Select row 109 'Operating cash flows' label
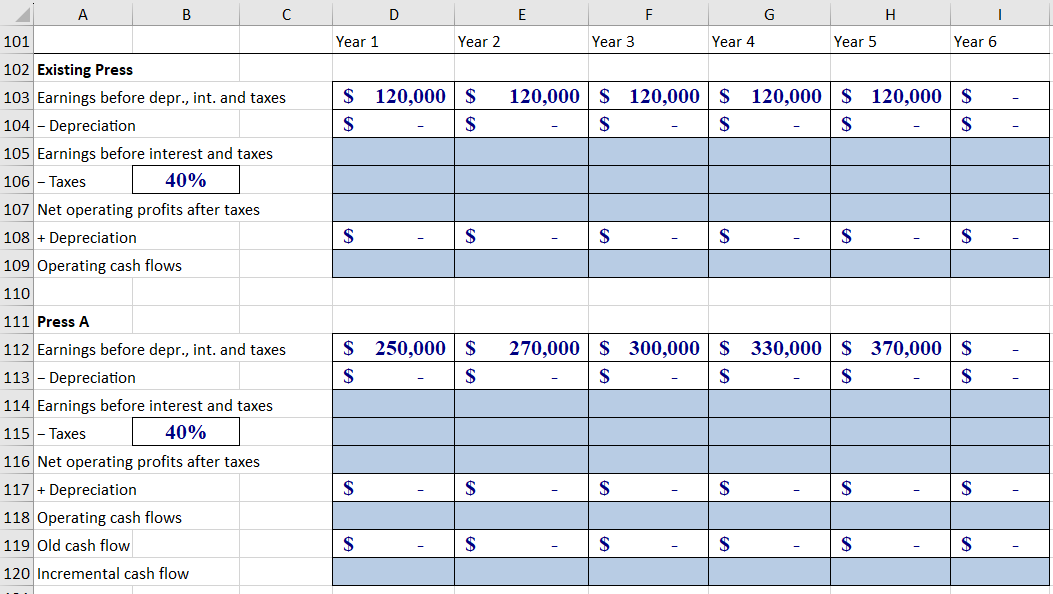The height and width of the screenshot is (594, 1053). click(x=109, y=266)
